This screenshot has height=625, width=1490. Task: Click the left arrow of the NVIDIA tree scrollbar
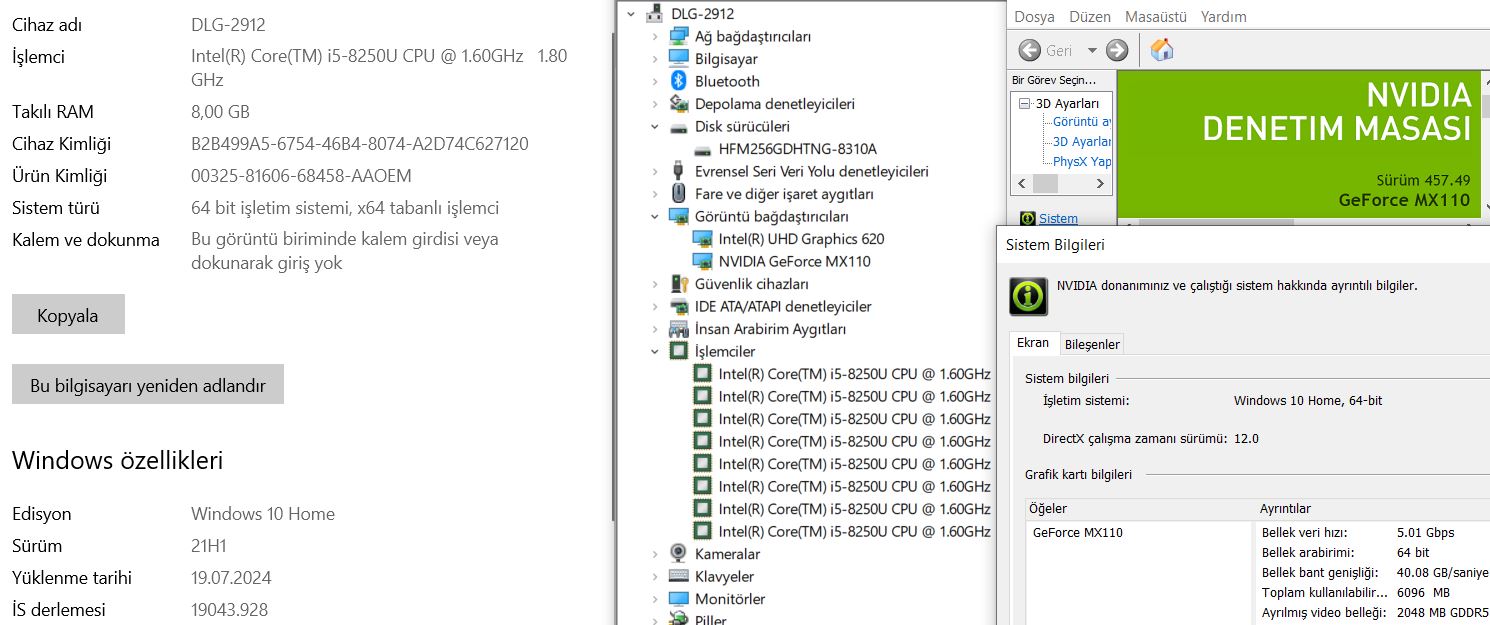pyautogui.click(x=1022, y=184)
